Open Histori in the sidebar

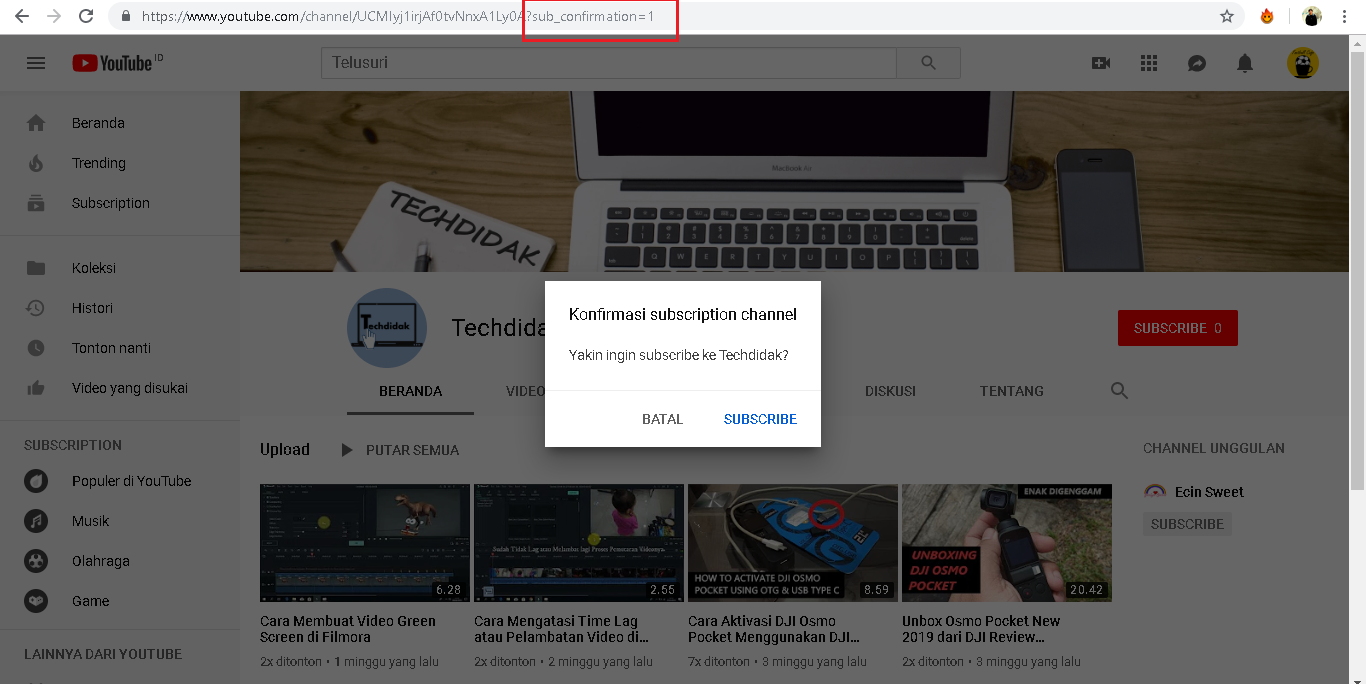point(91,307)
